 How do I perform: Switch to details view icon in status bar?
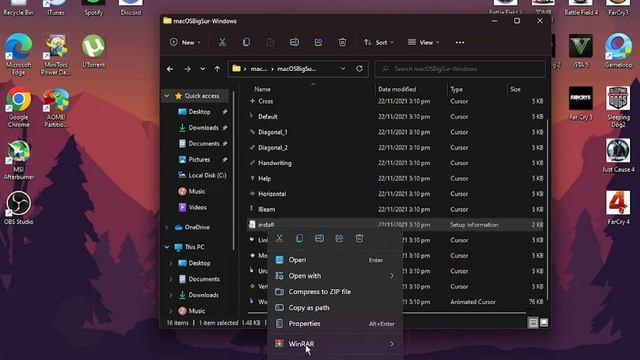[533, 323]
